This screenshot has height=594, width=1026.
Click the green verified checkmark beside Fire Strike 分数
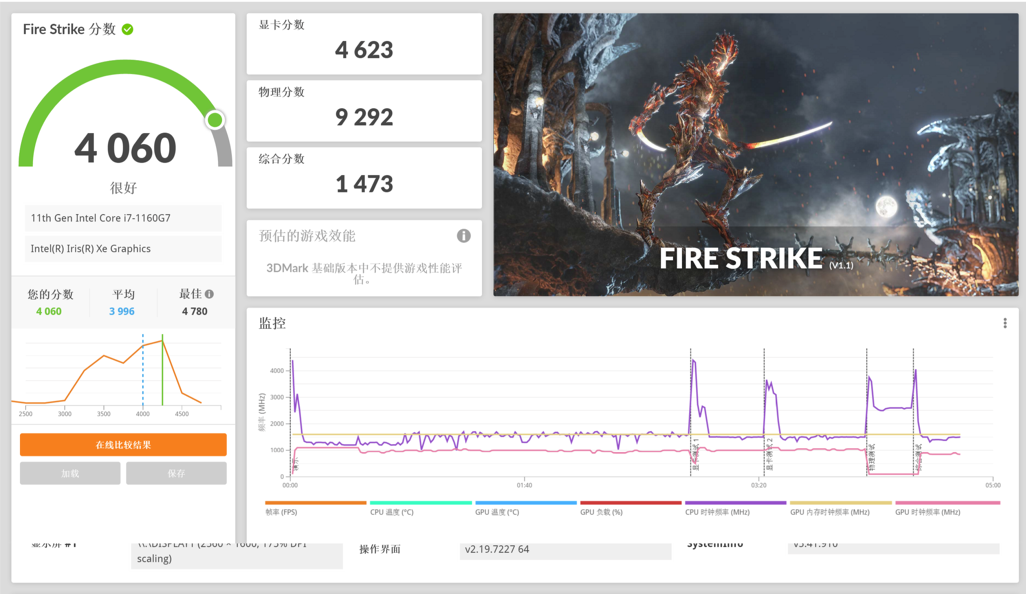(128, 29)
